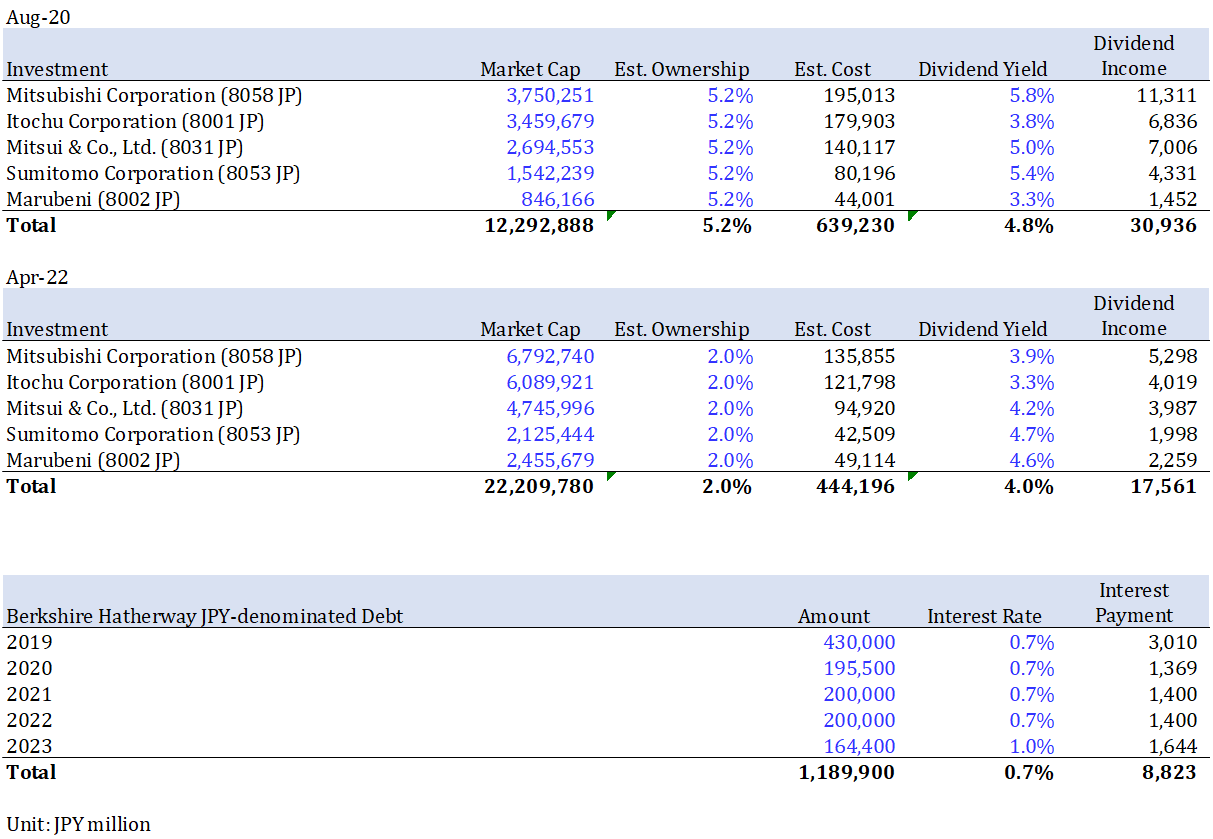The width and height of the screenshot is (1213, 839).
Task: Select est. cost 135,855
Action: click(x=861, y=356)
